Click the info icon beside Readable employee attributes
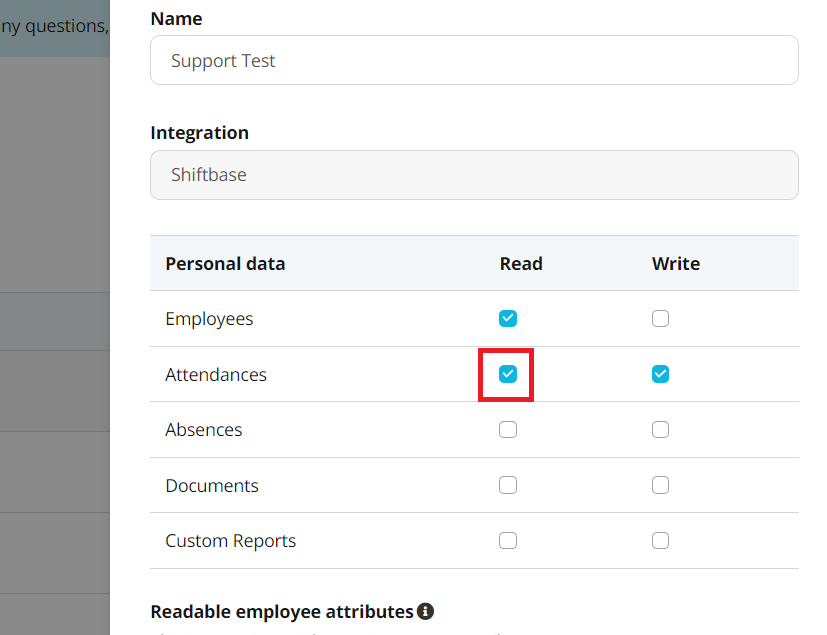Screen dimensions: 827x635 coord(425,611)
